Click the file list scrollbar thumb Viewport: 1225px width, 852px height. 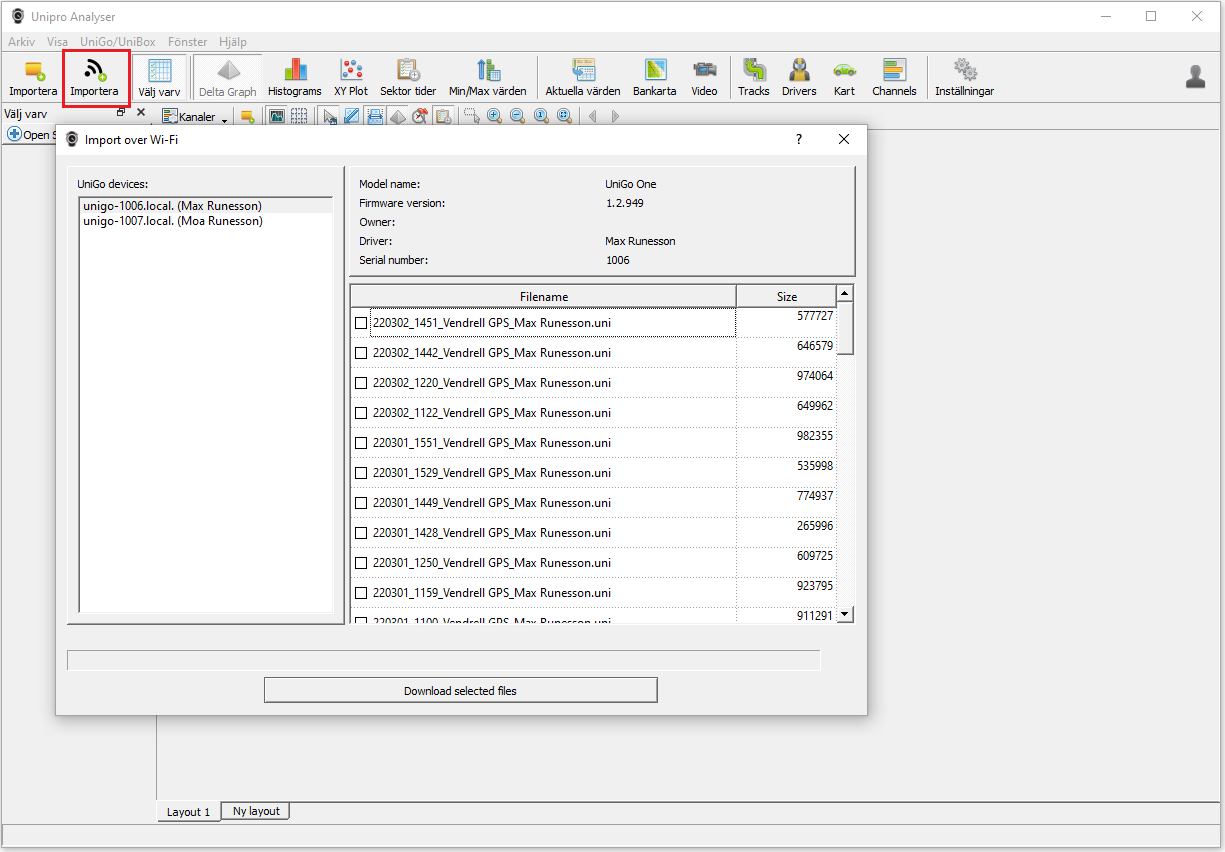(845, 327)
